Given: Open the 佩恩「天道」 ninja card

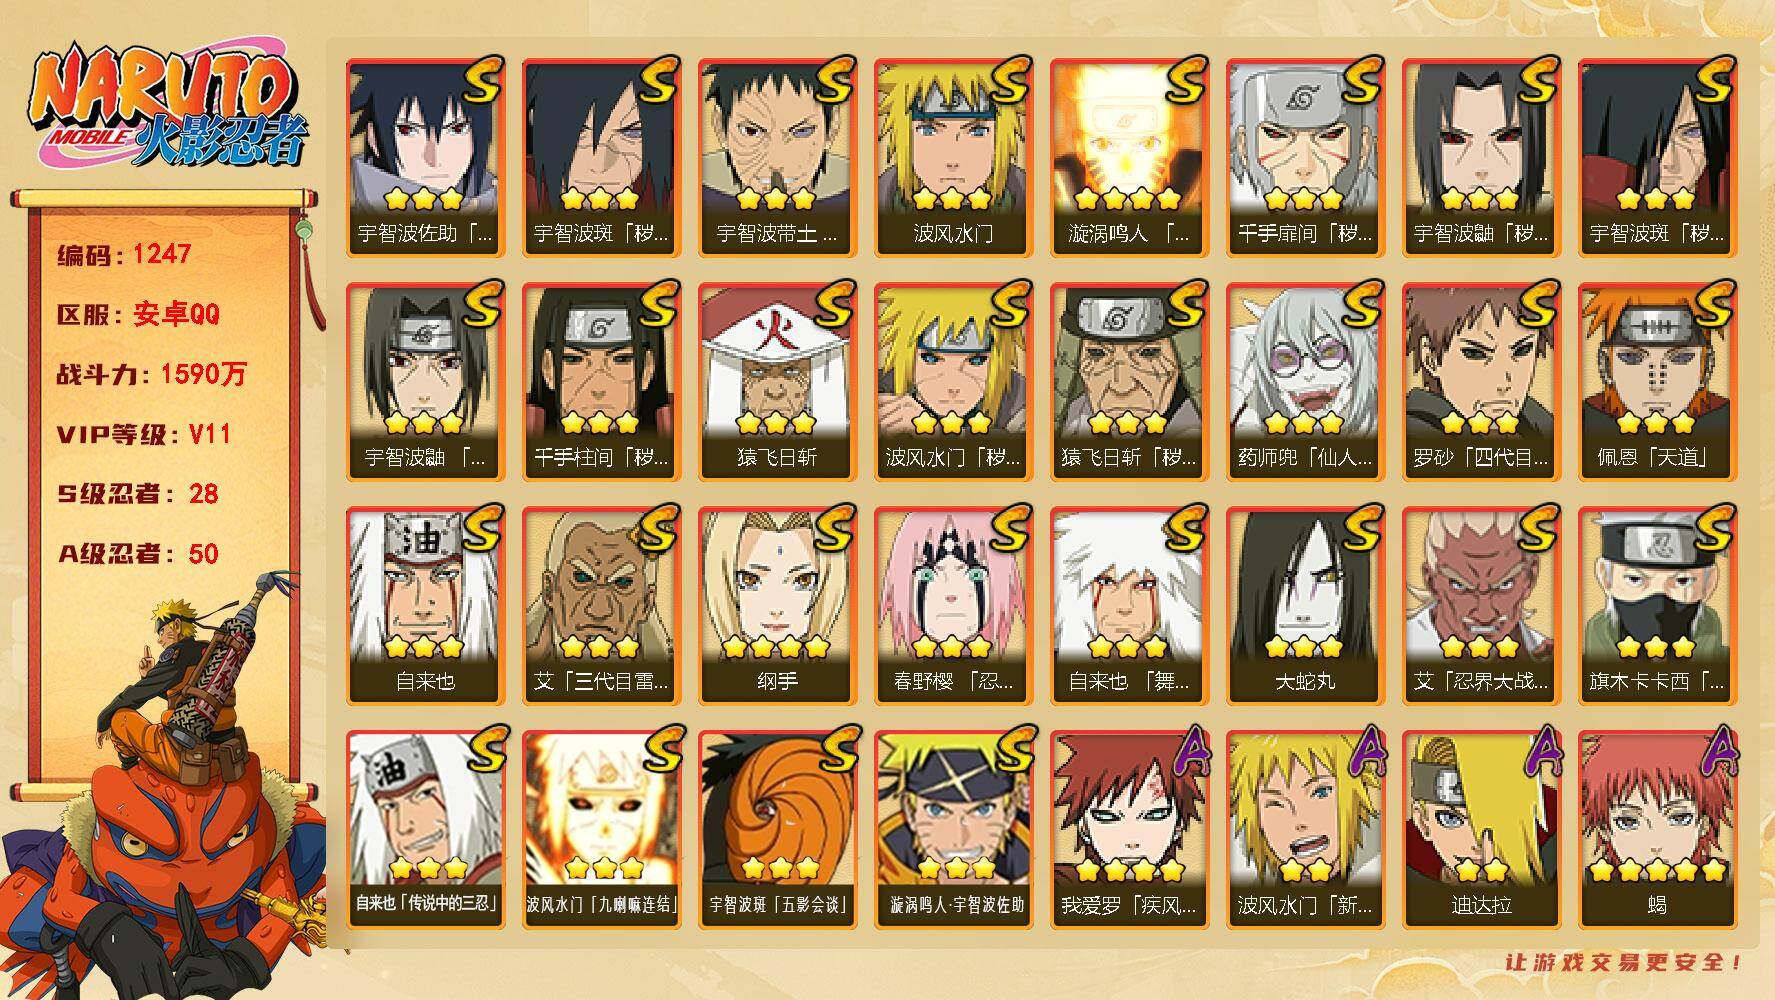Looking at the screenshot, I should [1657, 381].
